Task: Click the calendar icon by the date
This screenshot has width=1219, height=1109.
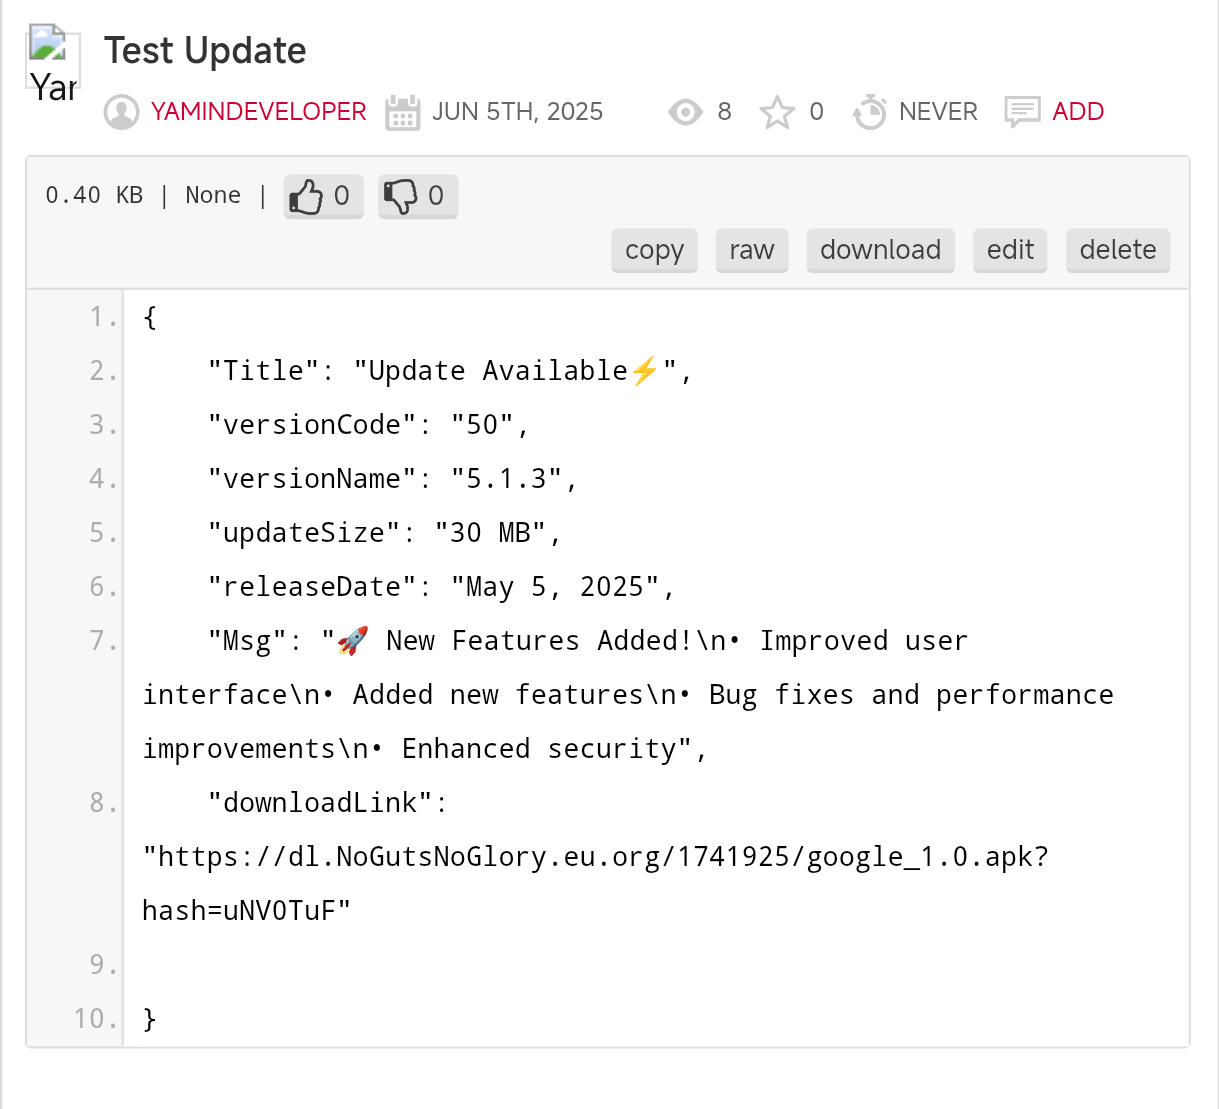Action: 402,112
